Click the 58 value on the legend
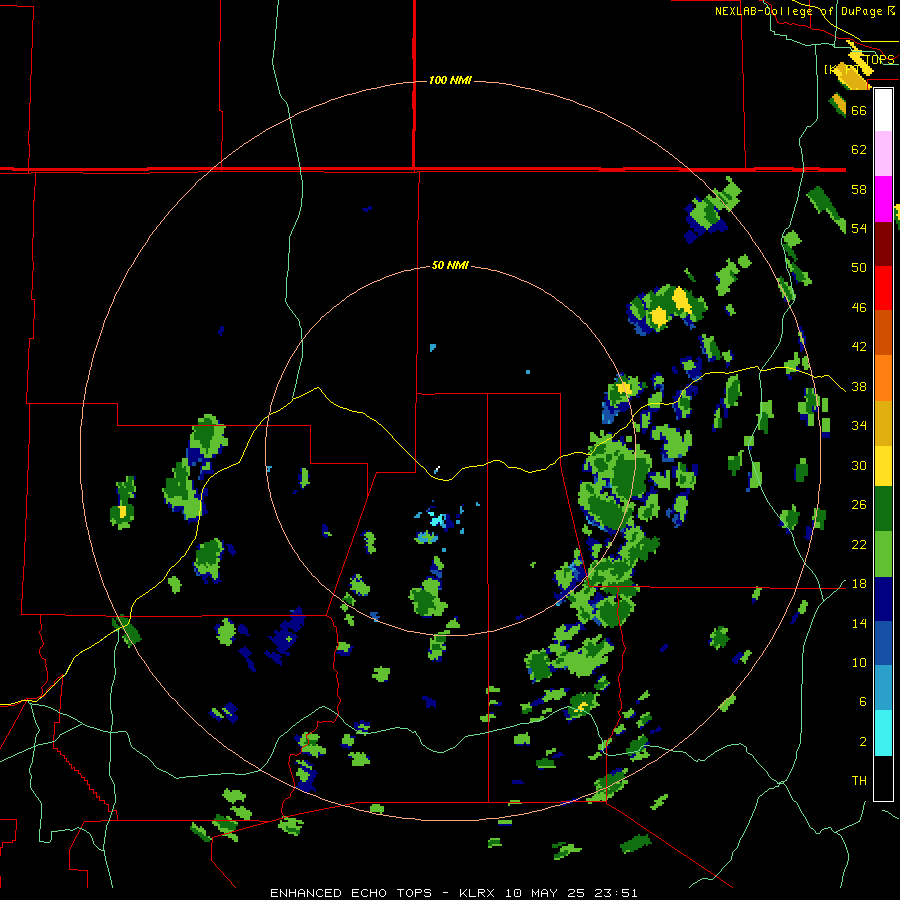Image resolution: width=900 pixels, height=900 pixels. click(859, 189)
